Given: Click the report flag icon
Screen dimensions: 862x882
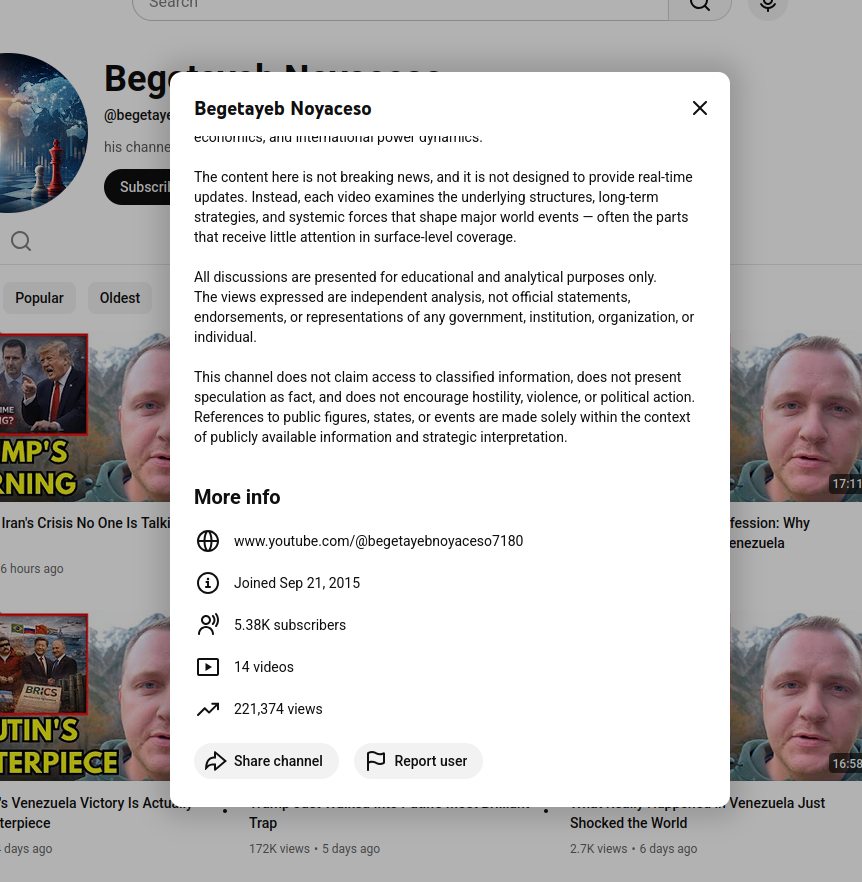Looking at the screenshot, I should (x=375, y=761).
